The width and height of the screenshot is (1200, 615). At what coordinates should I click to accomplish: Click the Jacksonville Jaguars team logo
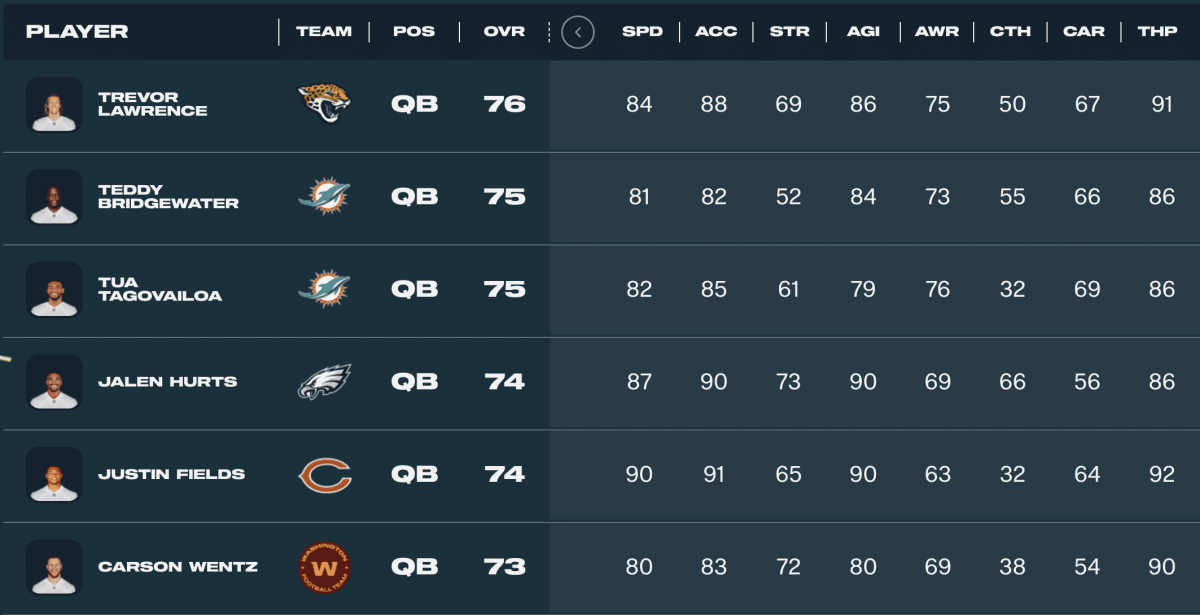point(324,103)
